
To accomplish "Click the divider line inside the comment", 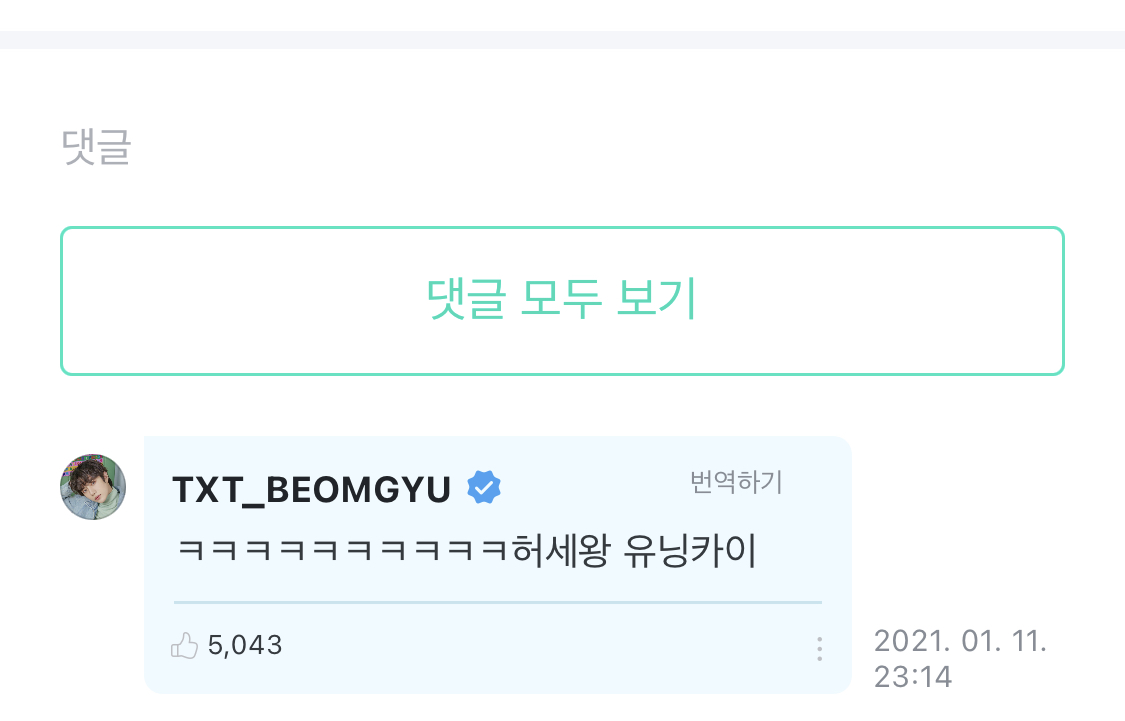I will (497, 603).
